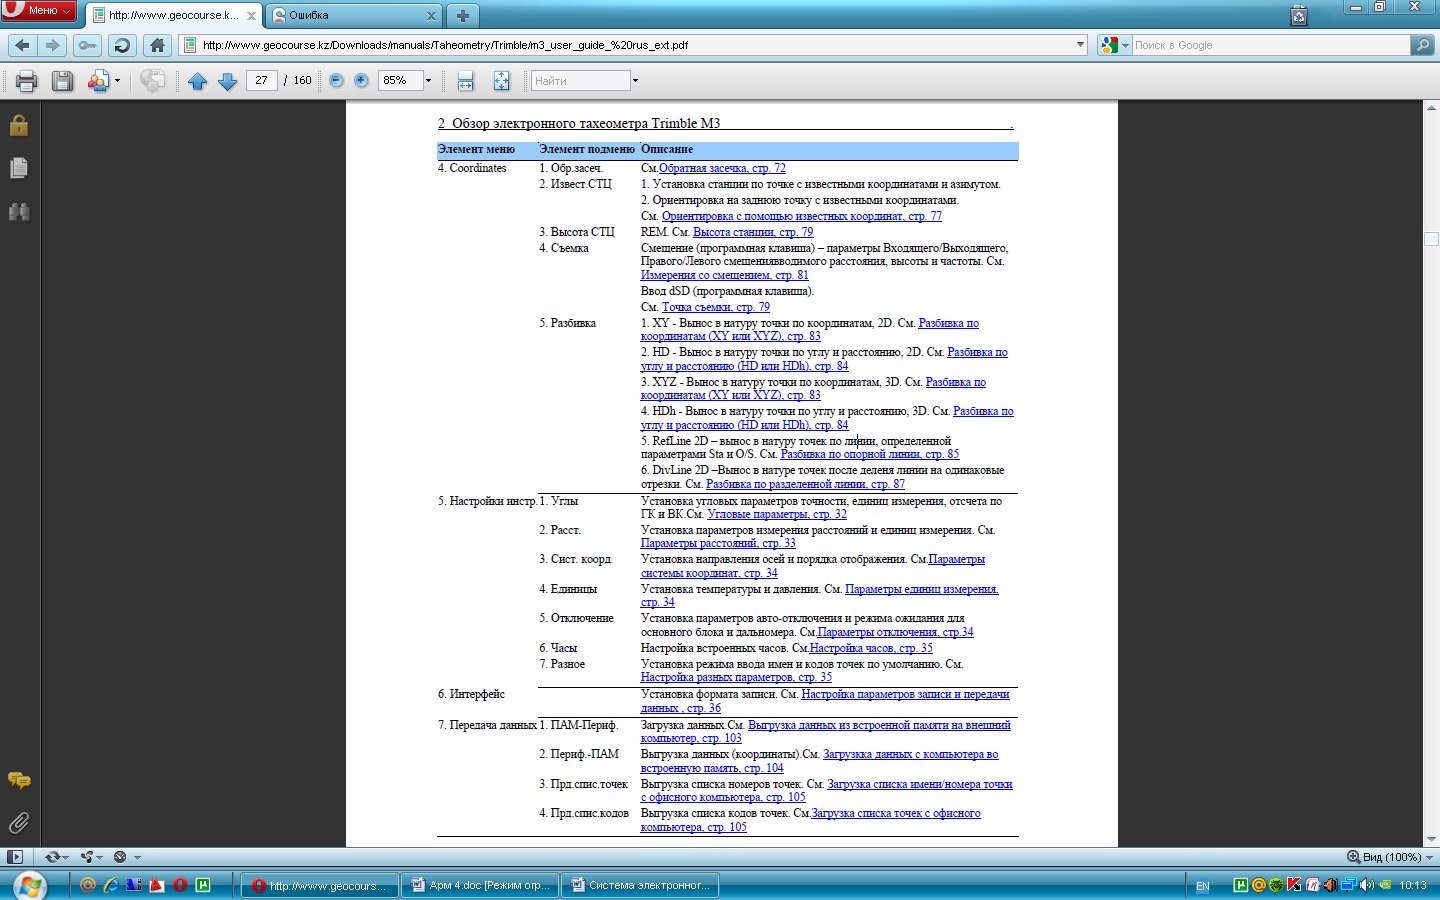Toggle the Opera side panel button
Viewport: 1440px width, 900px height.
pos(14,857)
